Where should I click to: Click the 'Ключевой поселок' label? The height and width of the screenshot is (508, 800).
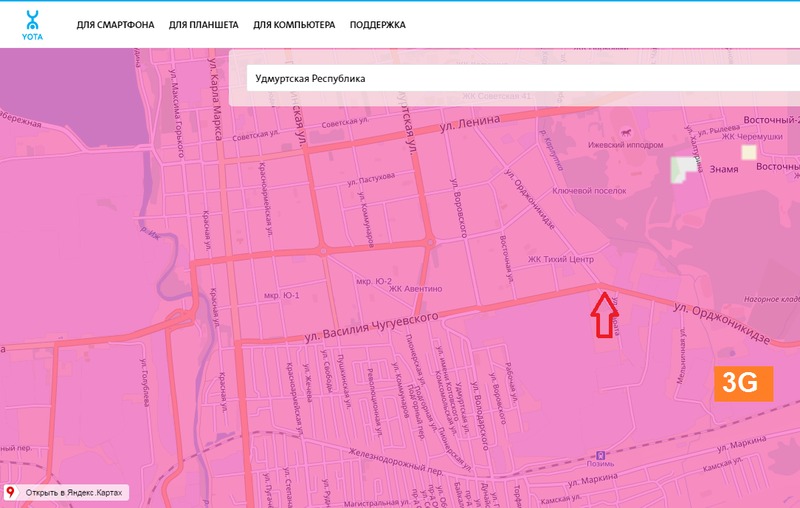click(589, 191)
